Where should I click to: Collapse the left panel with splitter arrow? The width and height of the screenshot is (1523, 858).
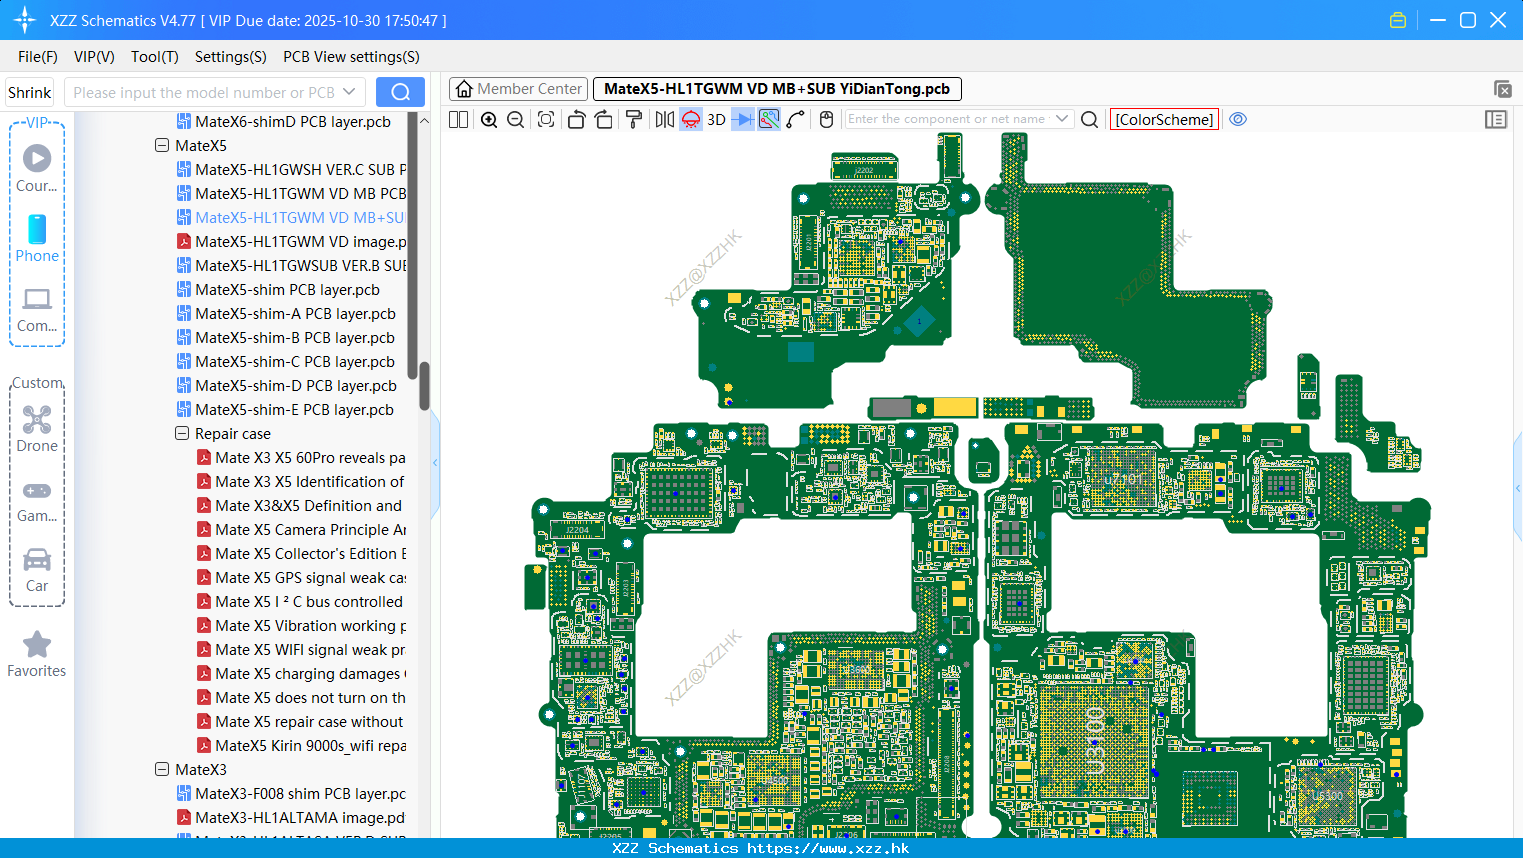coord(435,463)
